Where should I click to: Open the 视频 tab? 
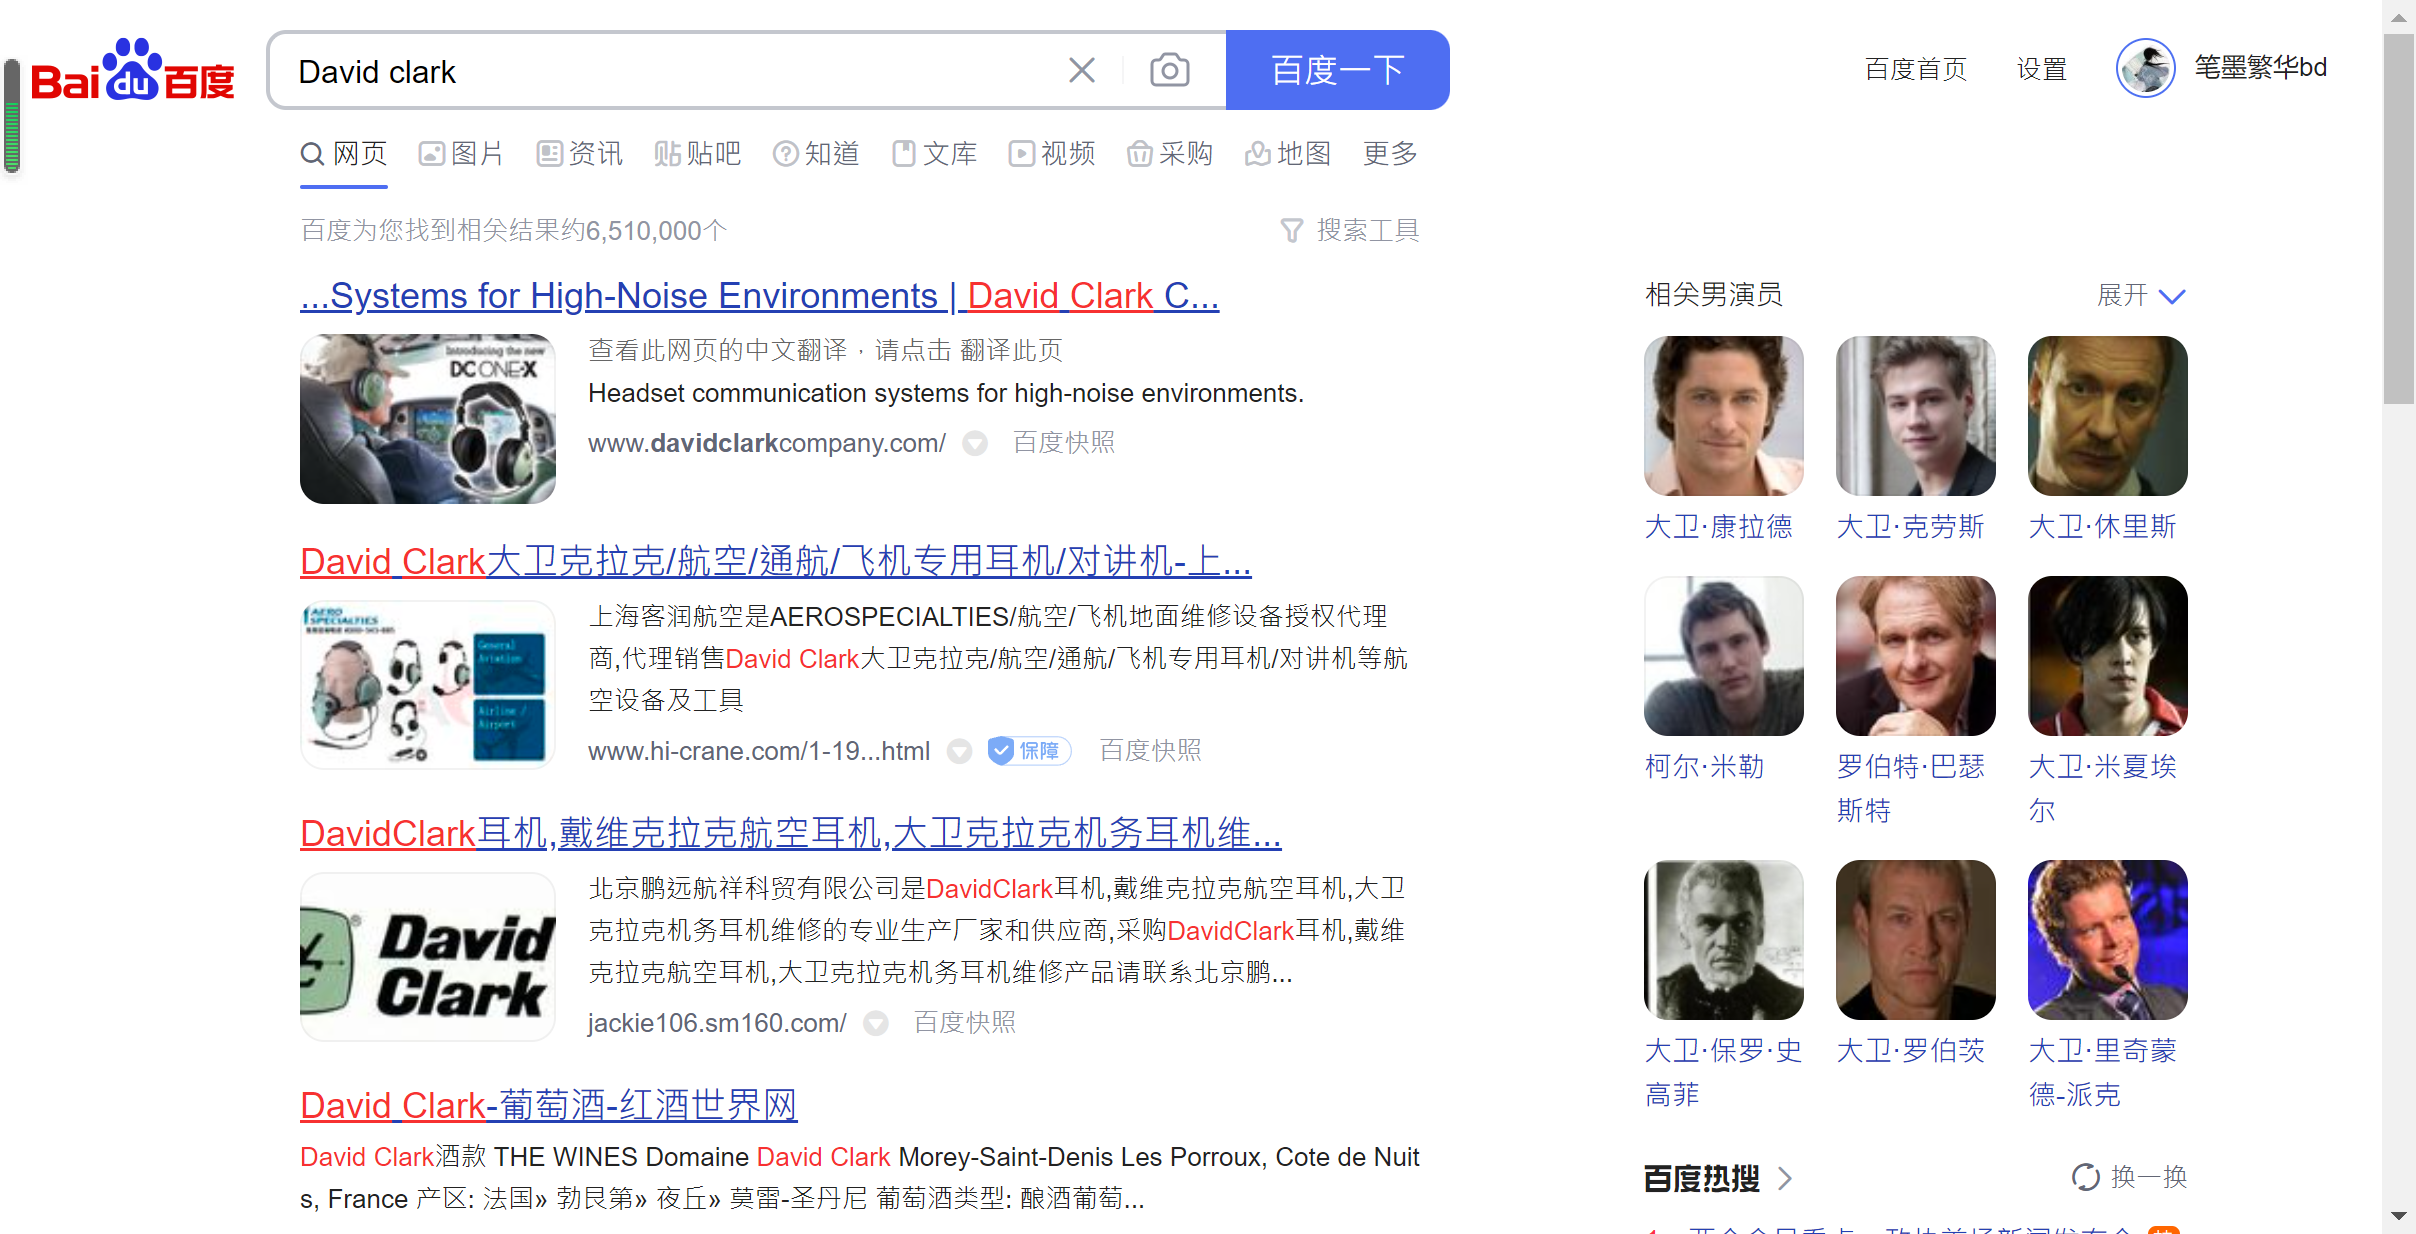click(1052, 154)
